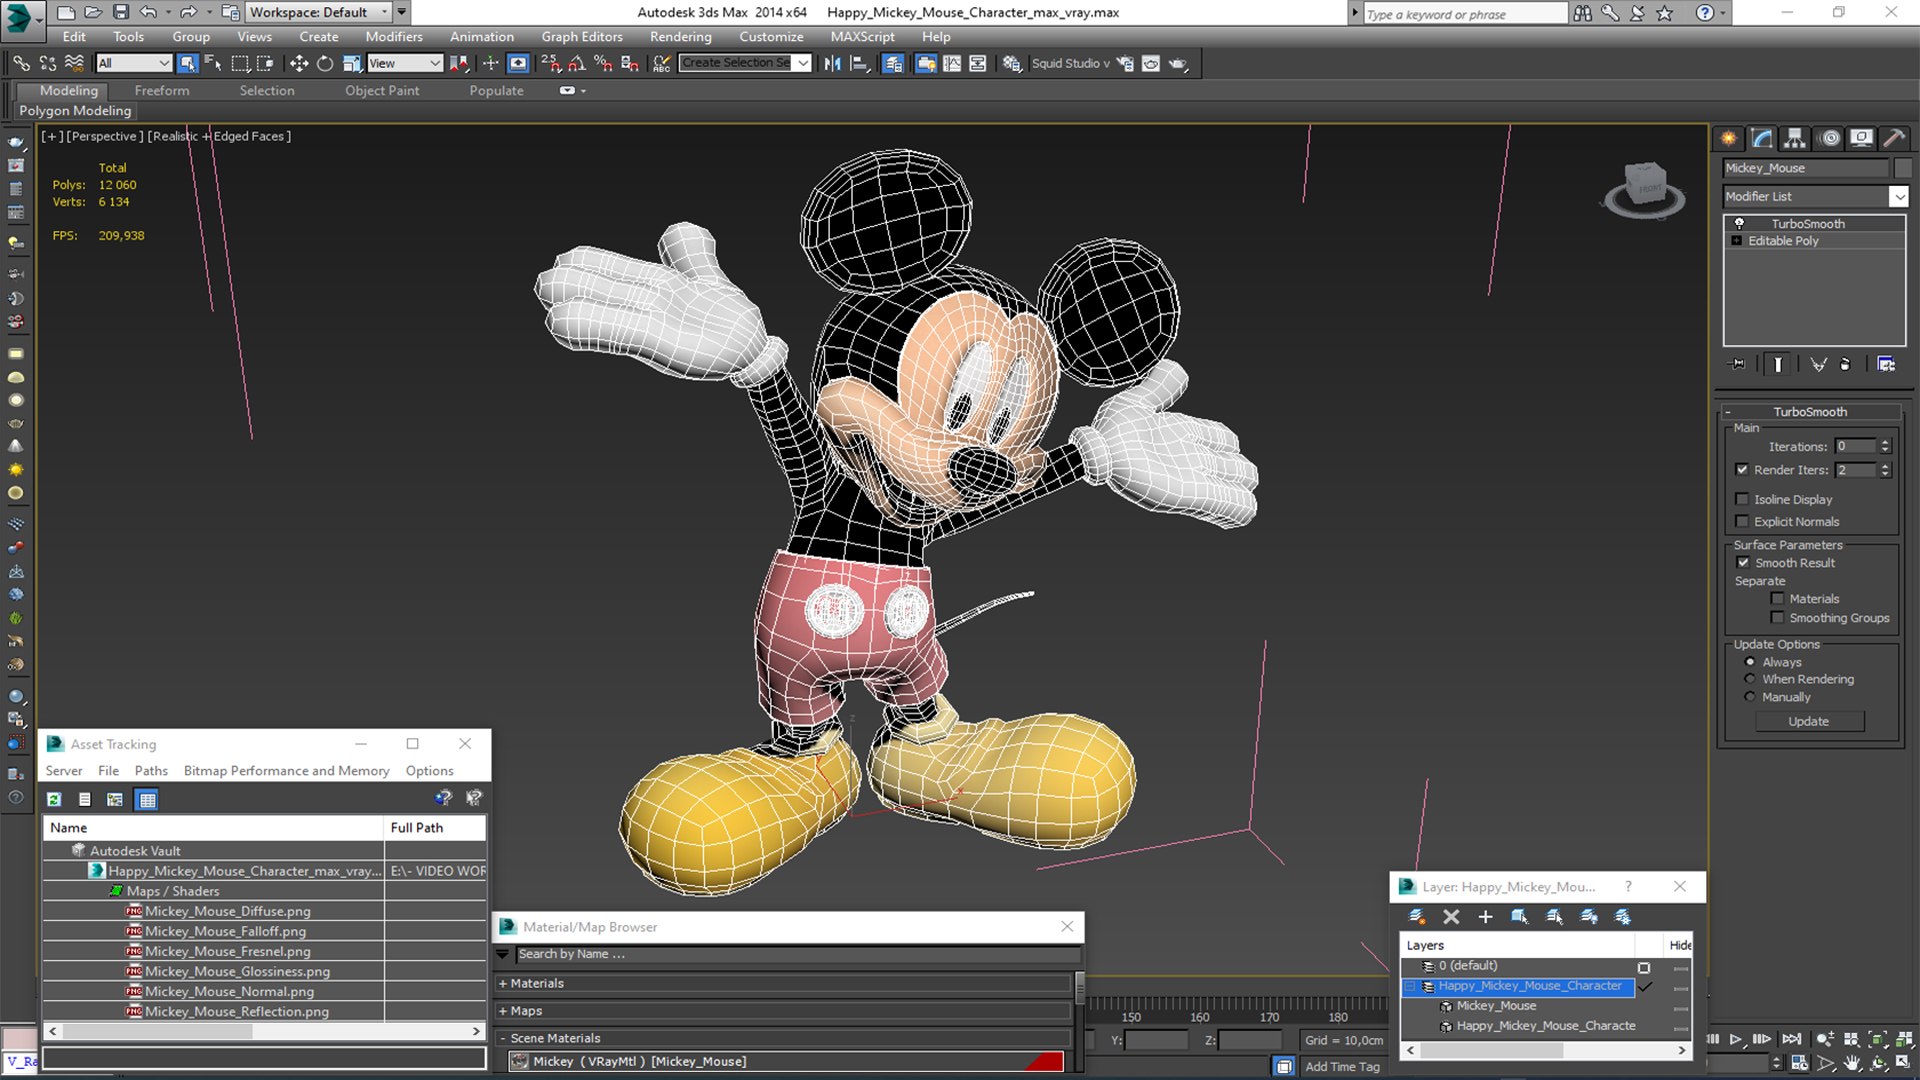The width and height of the screenshot is (1920, 1080).
Task: Click the Undo arrow icon
Action: pos(148,12)
